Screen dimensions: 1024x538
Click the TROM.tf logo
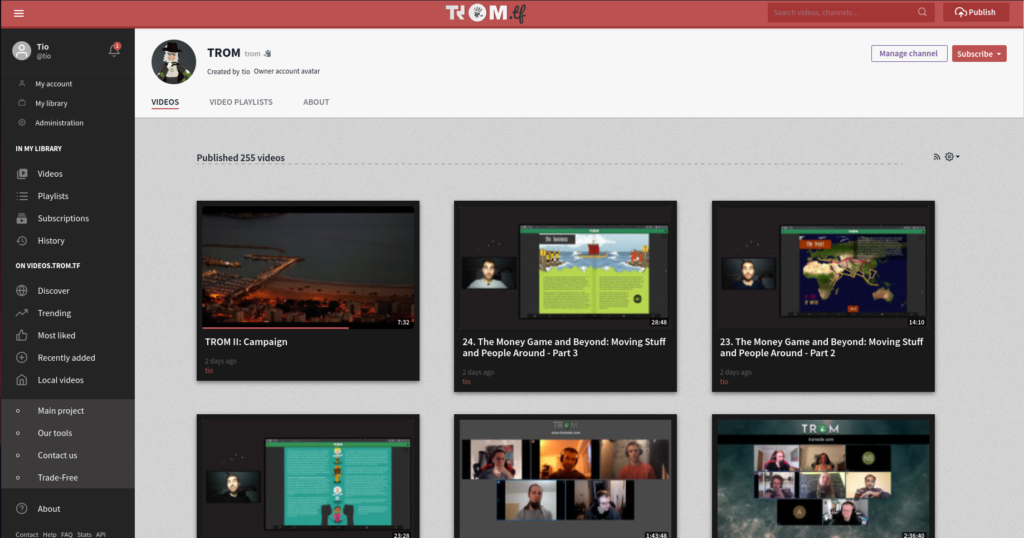pos(485,13)
